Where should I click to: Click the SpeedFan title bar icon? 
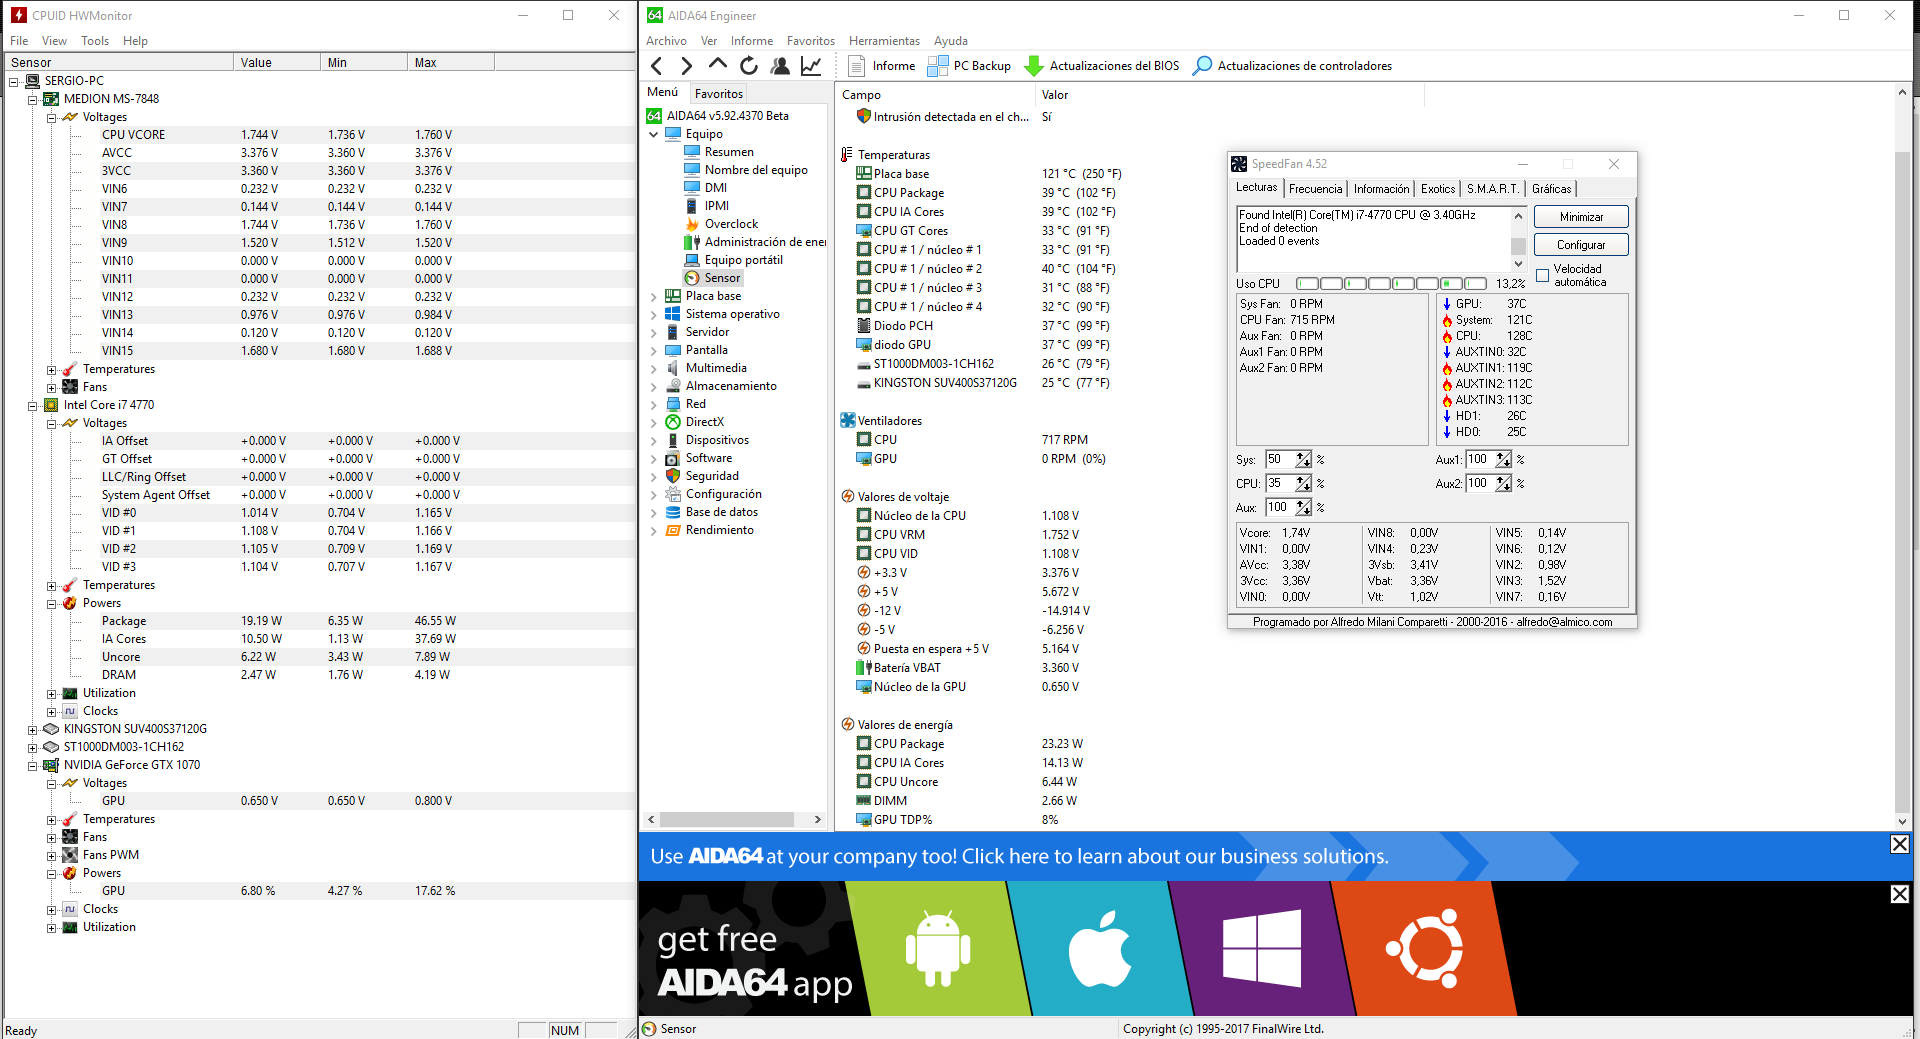(x=1239, y=164)
